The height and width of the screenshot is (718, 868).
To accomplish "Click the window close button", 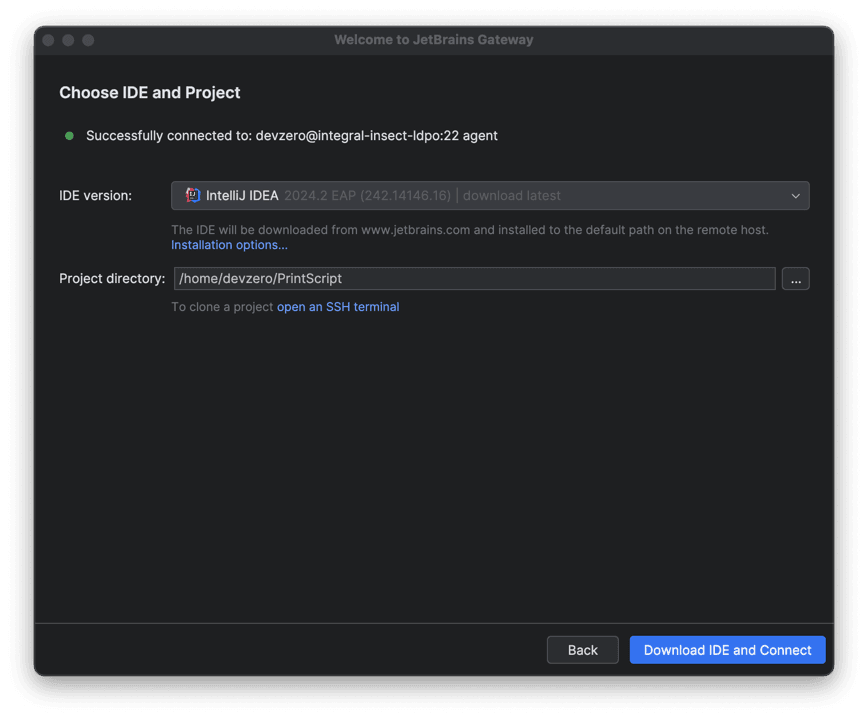I will click(x=48, y=40).
